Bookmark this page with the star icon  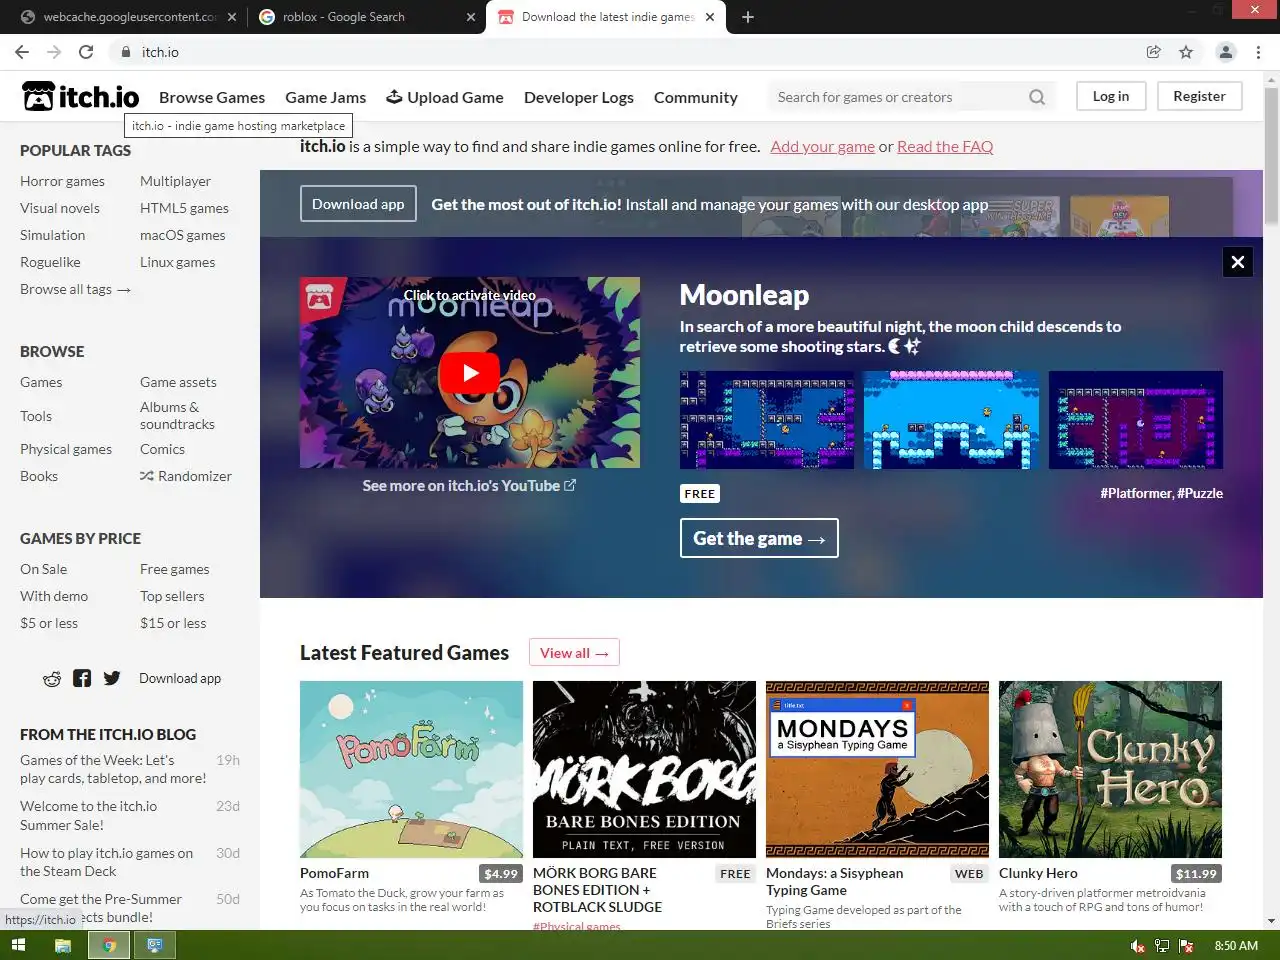[x=1186, y=52]
